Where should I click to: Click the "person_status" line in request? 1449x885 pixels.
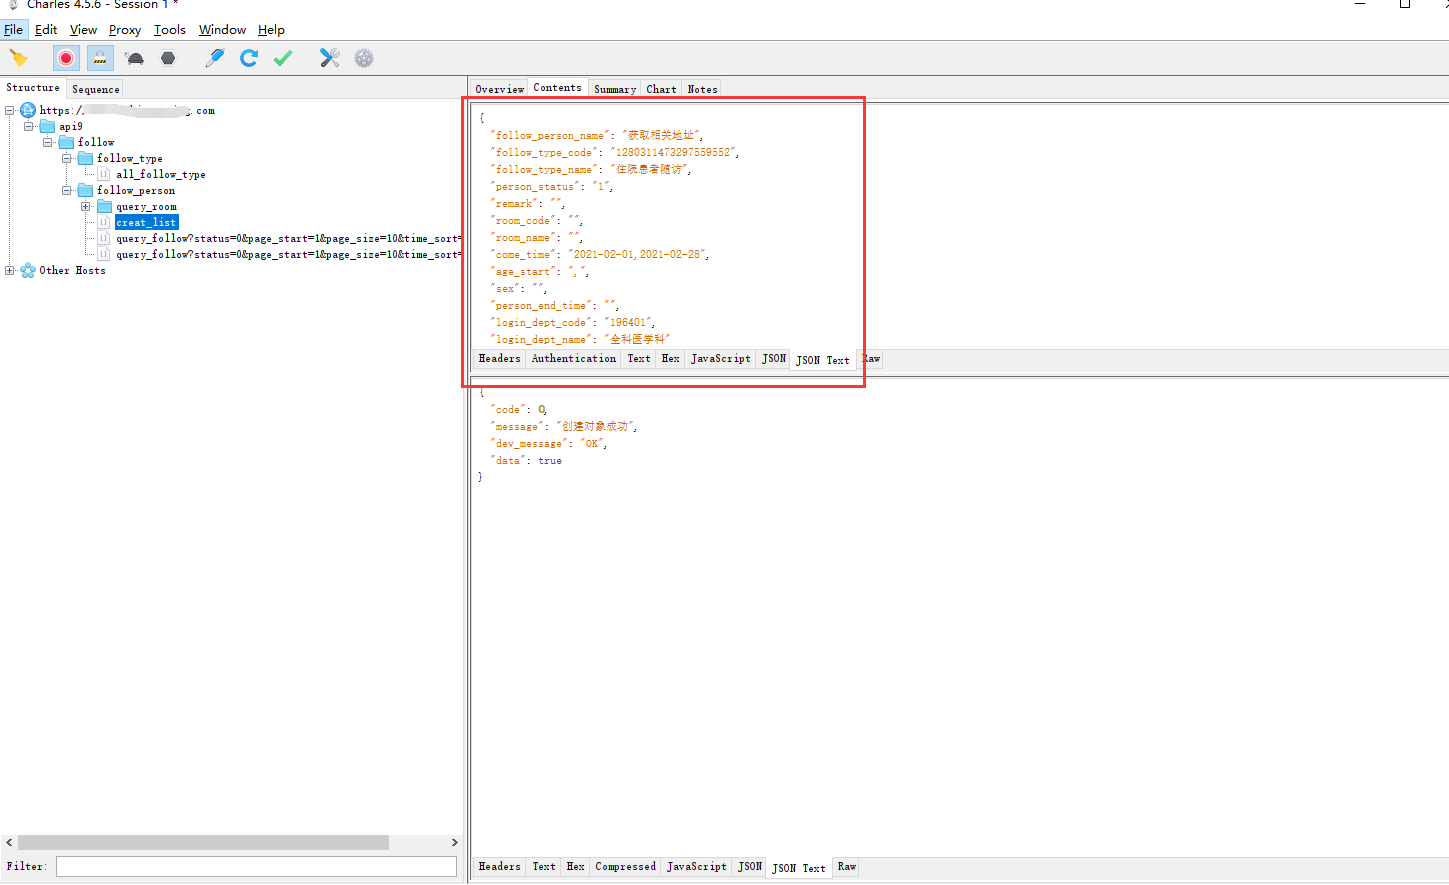(x=551, y=186)
